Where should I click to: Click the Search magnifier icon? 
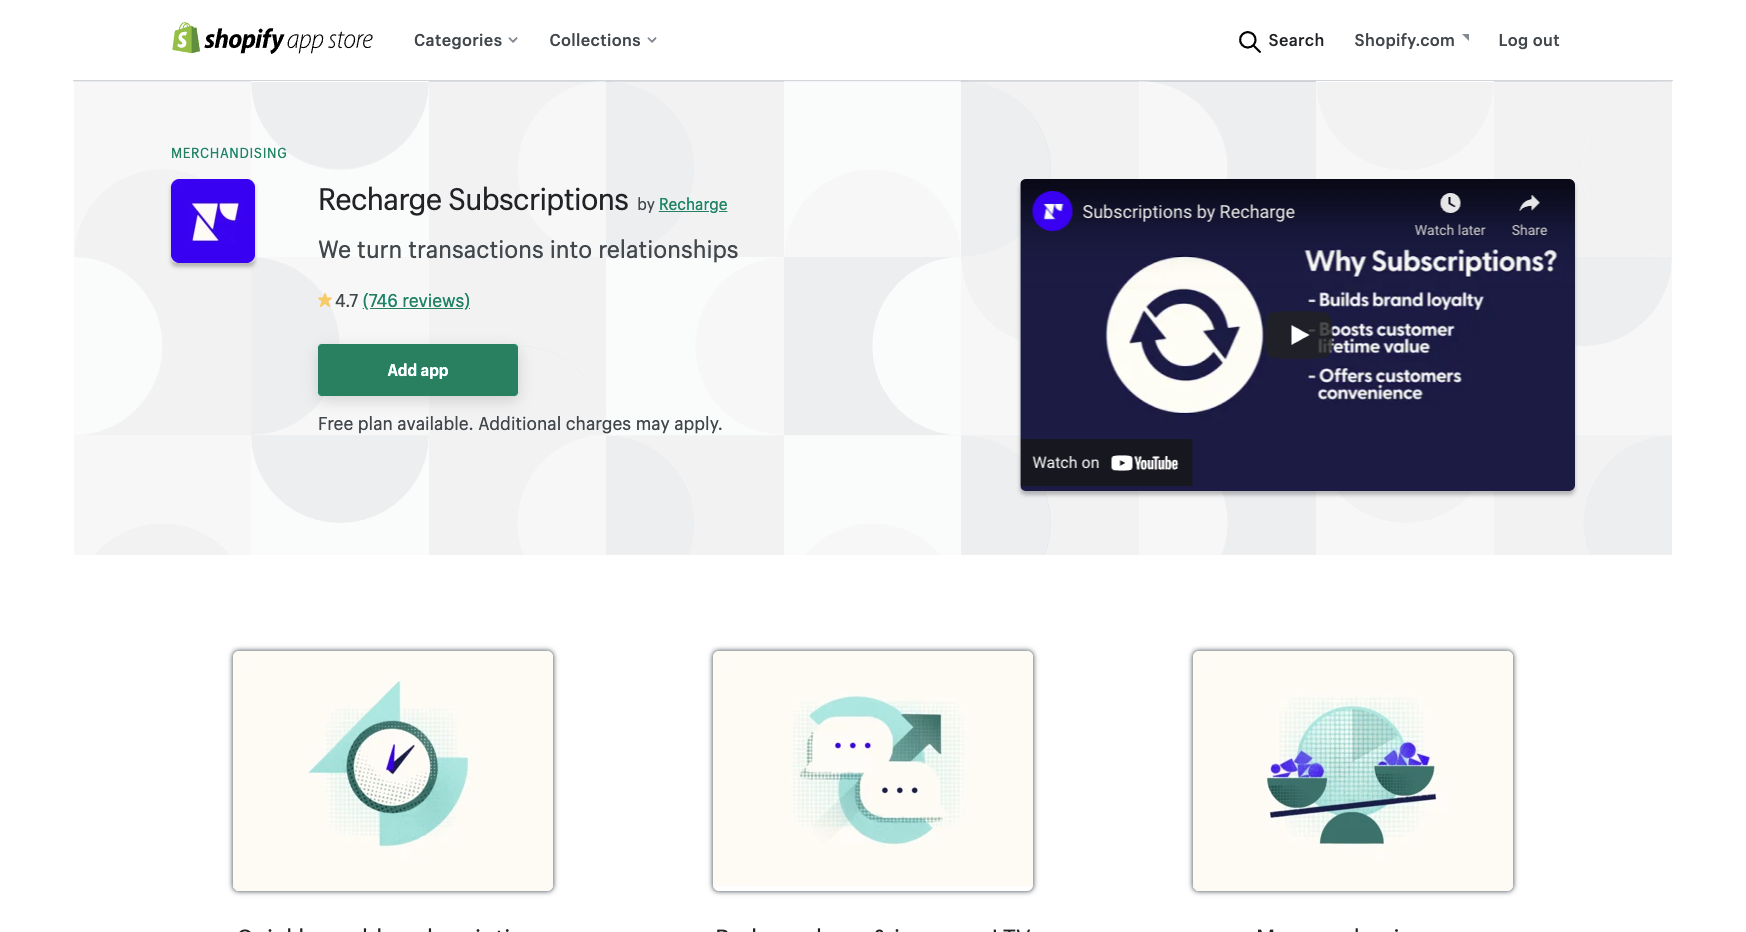pyautogui.click(x=1249, y=41)
